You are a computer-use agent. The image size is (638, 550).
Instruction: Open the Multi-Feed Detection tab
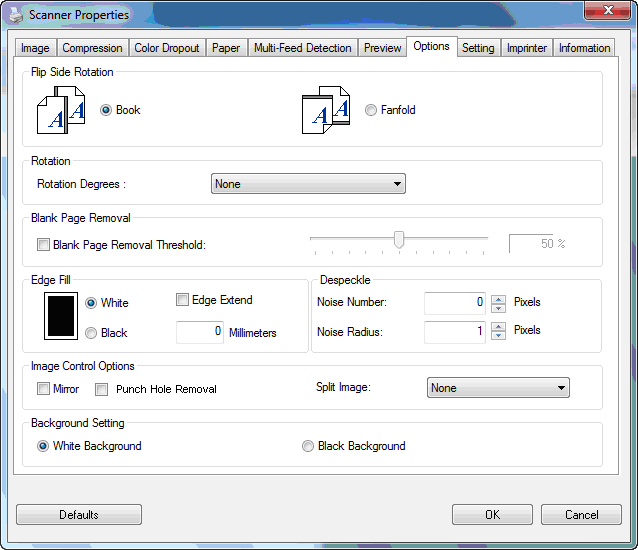[x=303, y=48]
